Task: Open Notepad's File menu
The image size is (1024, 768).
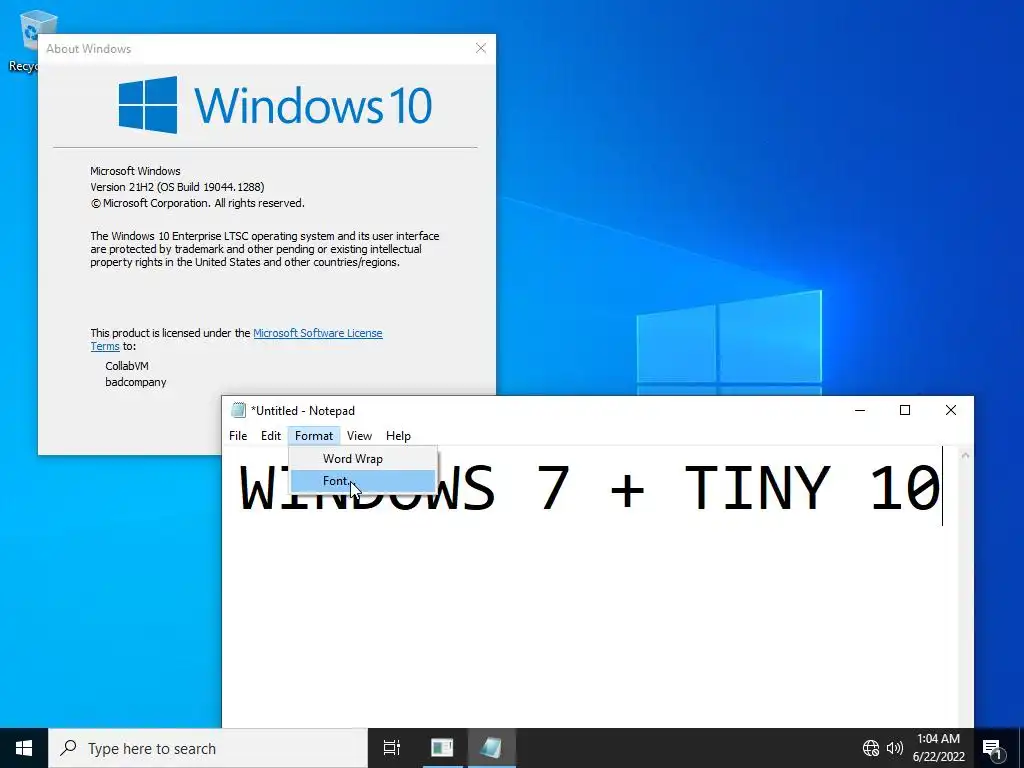Action: (238, 436)
